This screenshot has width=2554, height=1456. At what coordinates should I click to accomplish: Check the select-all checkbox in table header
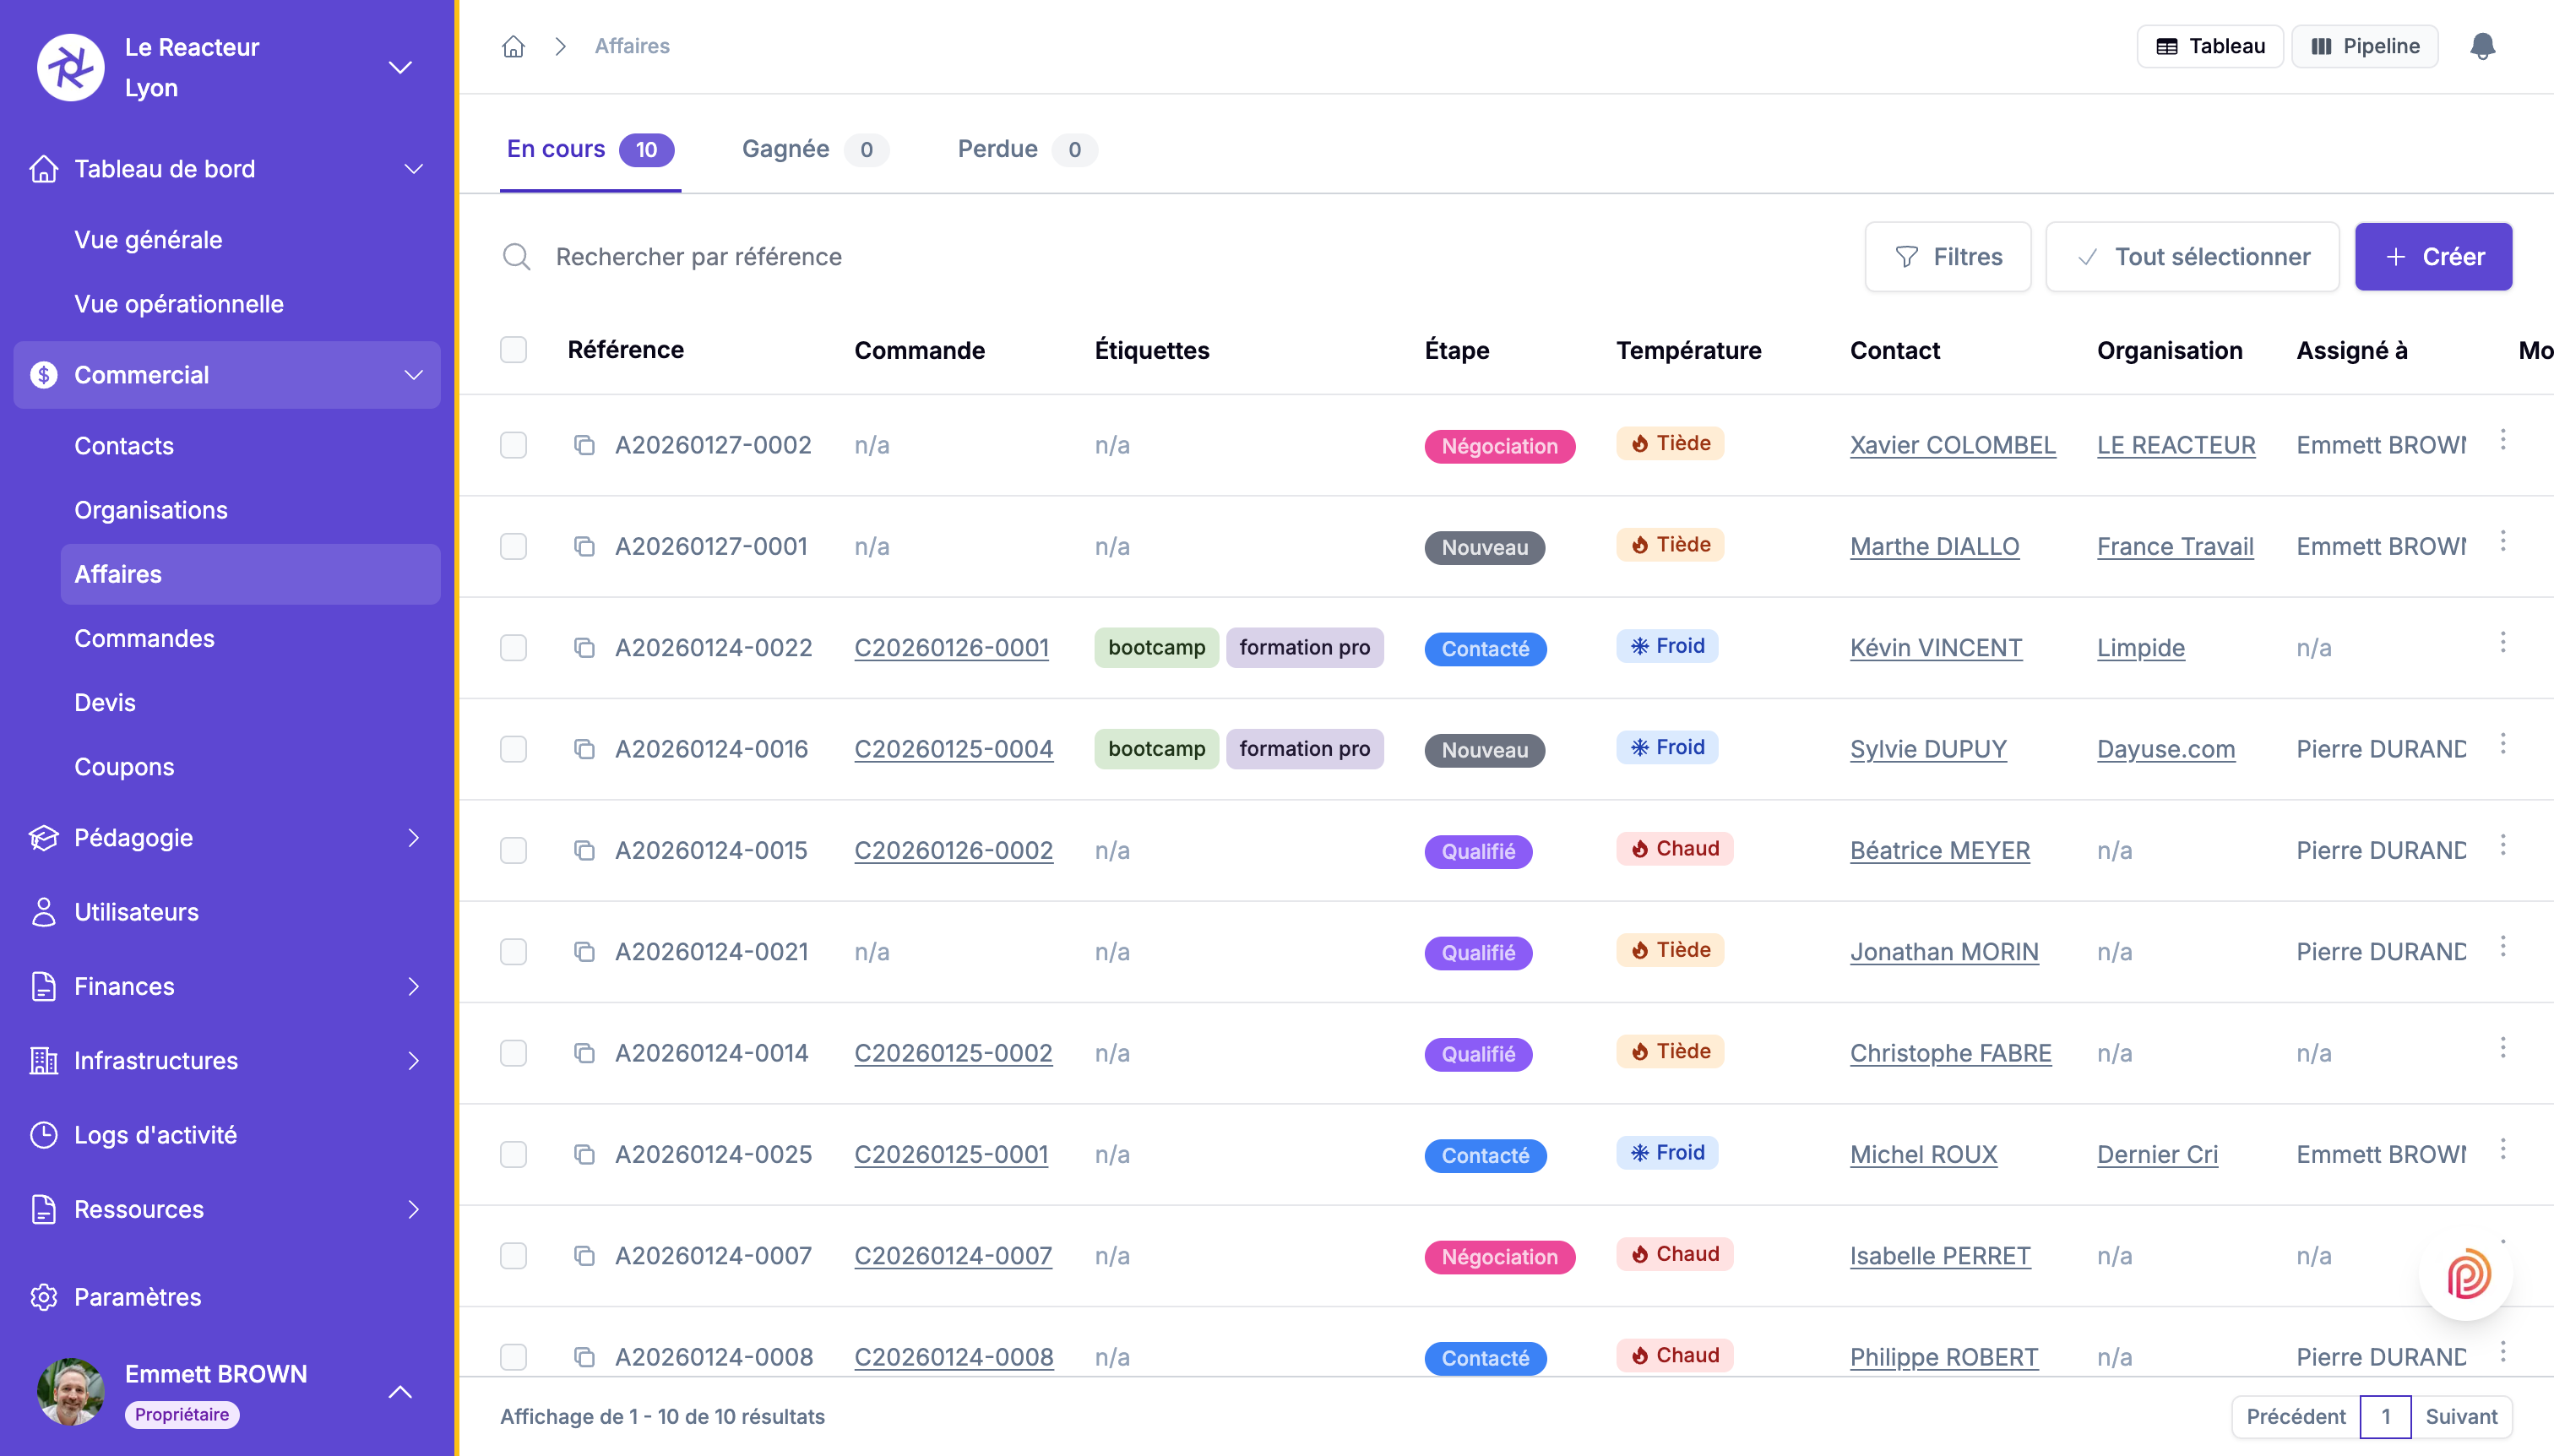(514, 349)
